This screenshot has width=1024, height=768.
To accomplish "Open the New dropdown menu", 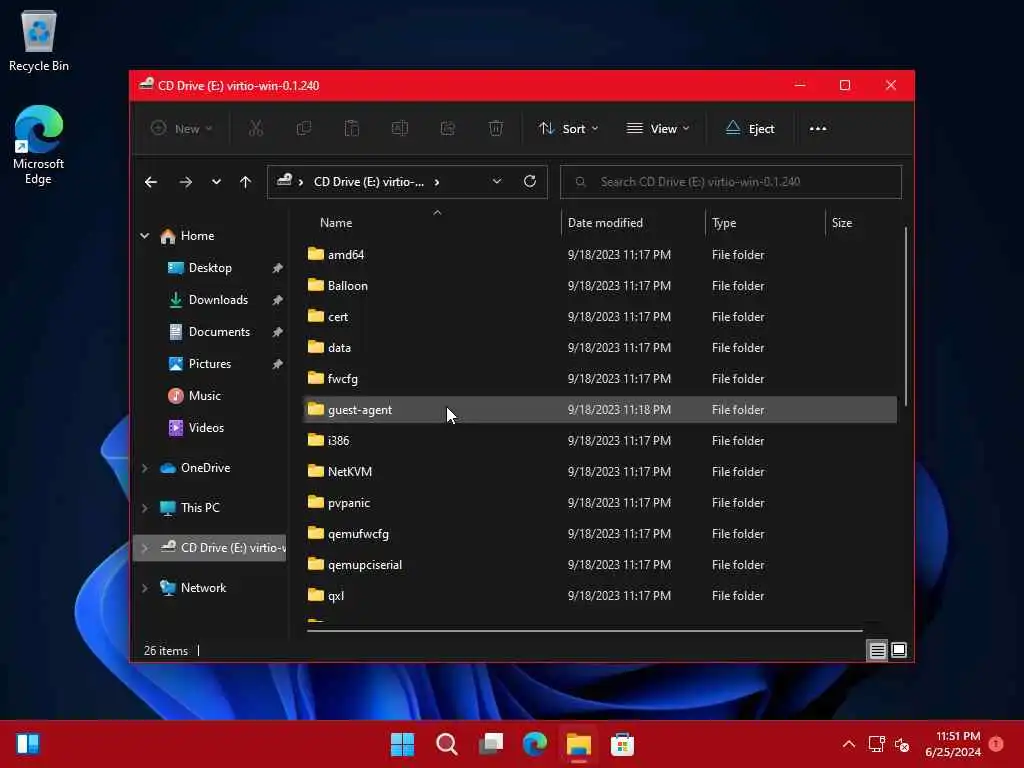I will coord(182,129).
